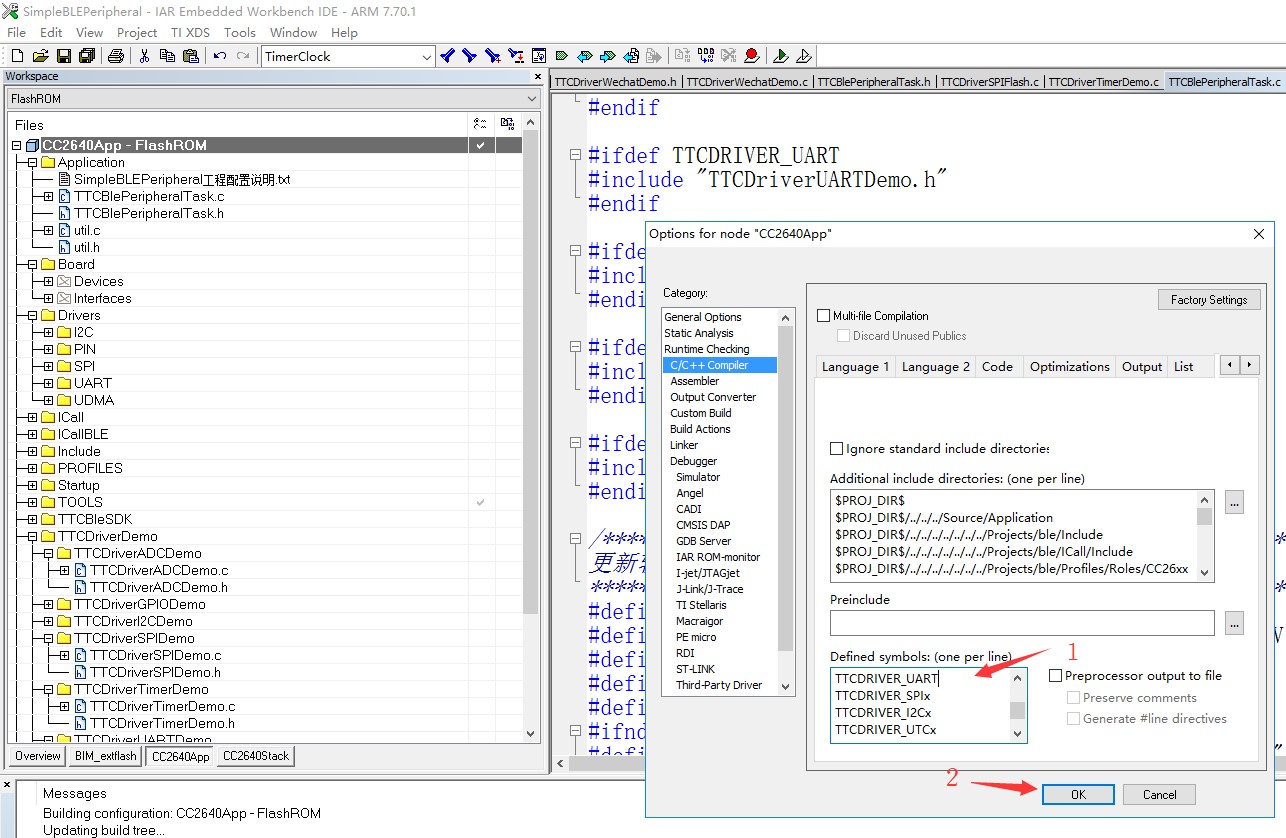Click the Go To line toolbar icon
The width and height of the screenshot is (1286, 838).
[539, 56]
